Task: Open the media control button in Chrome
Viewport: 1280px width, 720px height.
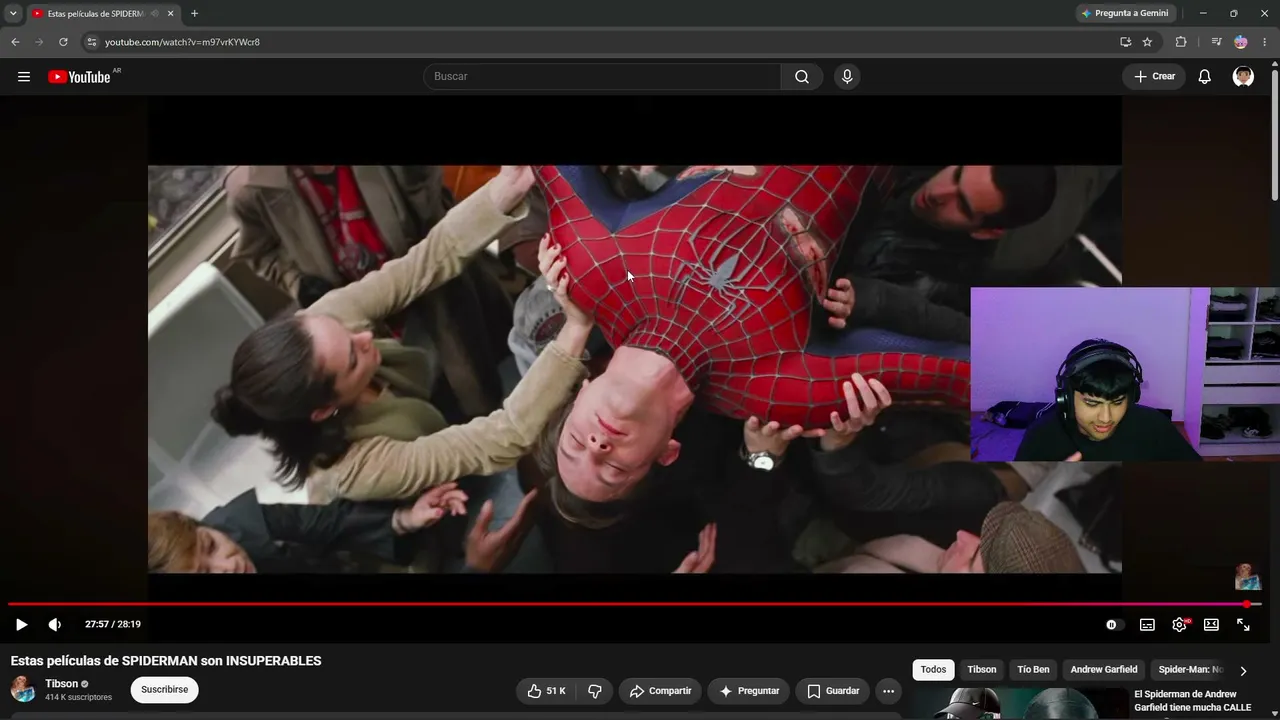Action: (1216, 42)
